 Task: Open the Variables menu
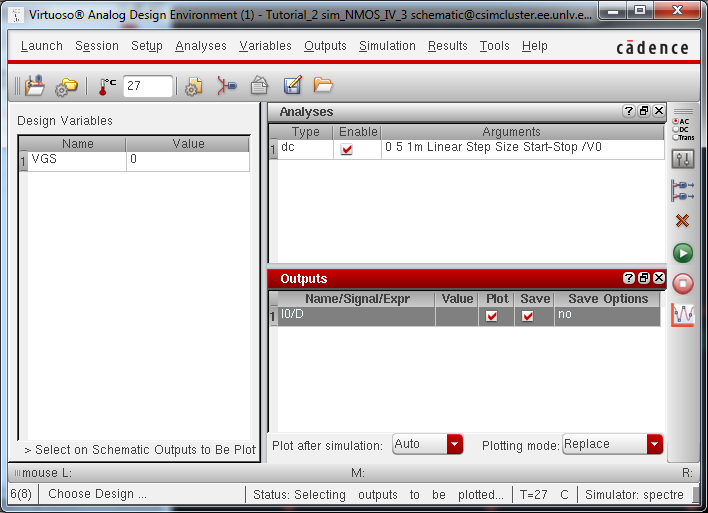tap(265, 46)
